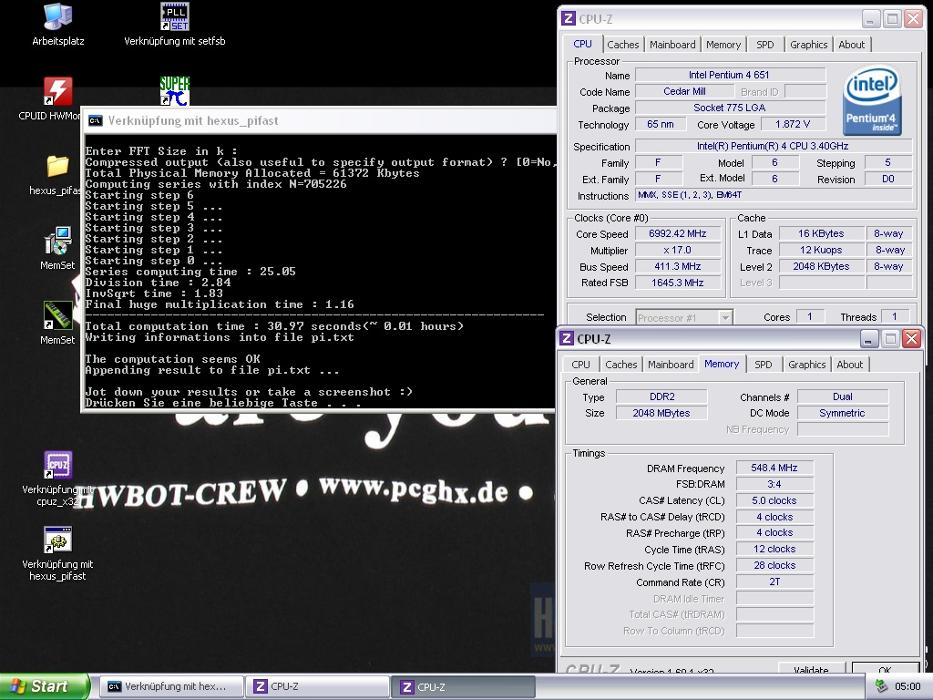
Task: Click the upper CPU-Z window title icon
Action: coord(568,18)
